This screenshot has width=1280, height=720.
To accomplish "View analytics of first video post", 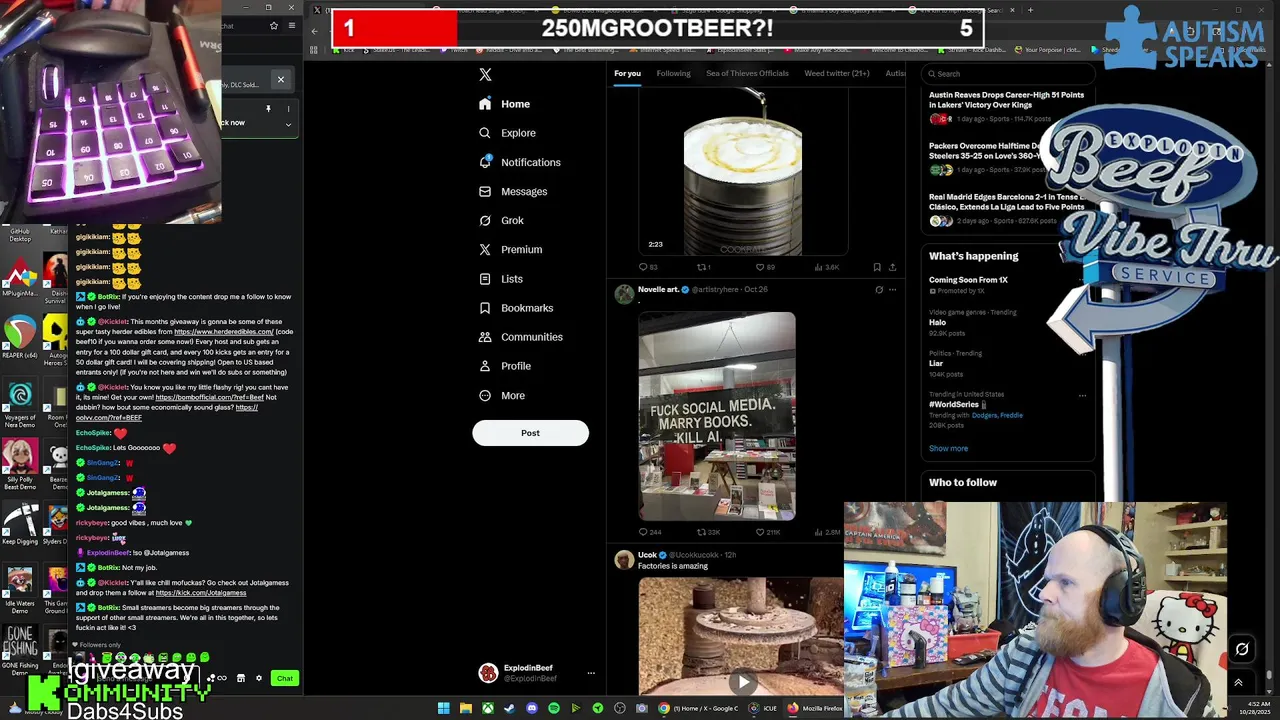I will point(826,267).
